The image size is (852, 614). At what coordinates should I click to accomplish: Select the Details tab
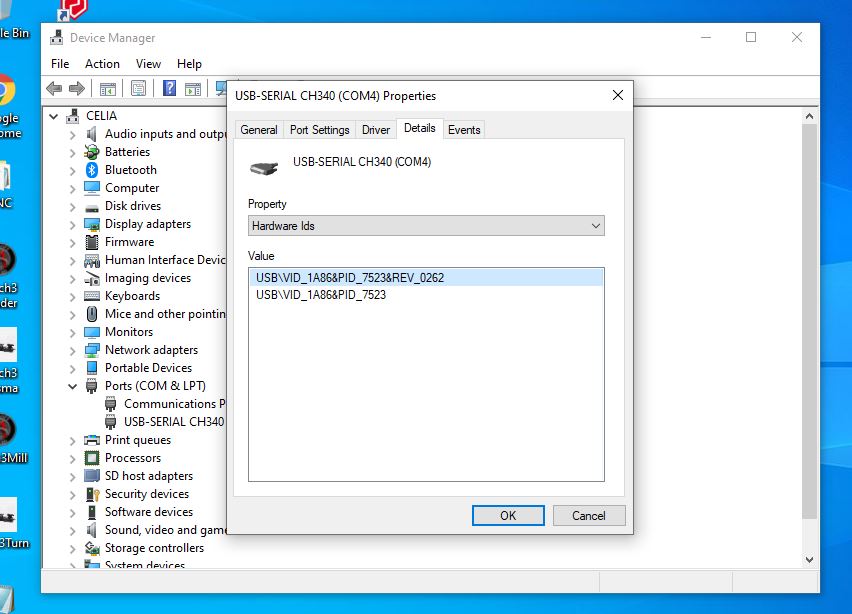pyautogui.click(x=419, y=128)
